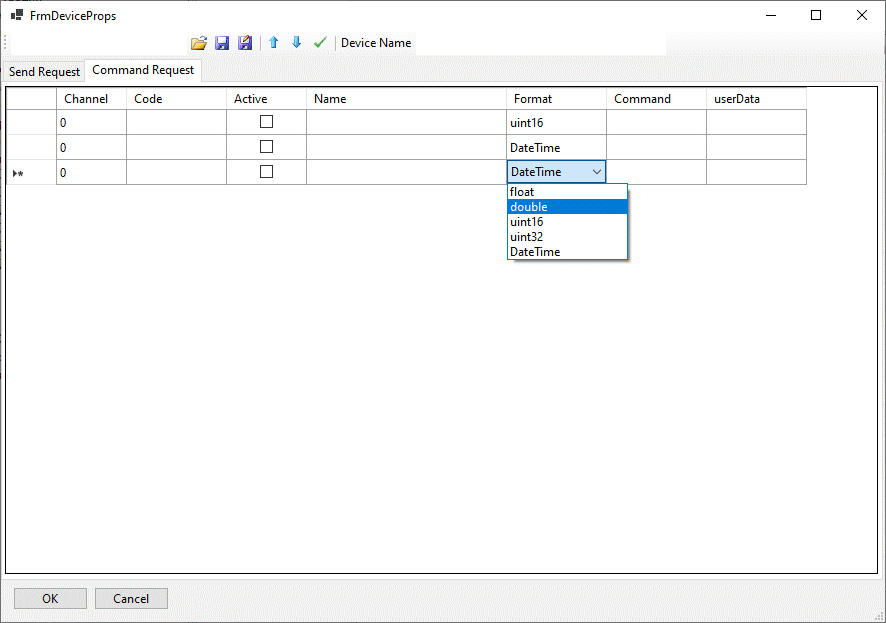Click the Cancel button
The image size is (886, 623).
(131, 599)
